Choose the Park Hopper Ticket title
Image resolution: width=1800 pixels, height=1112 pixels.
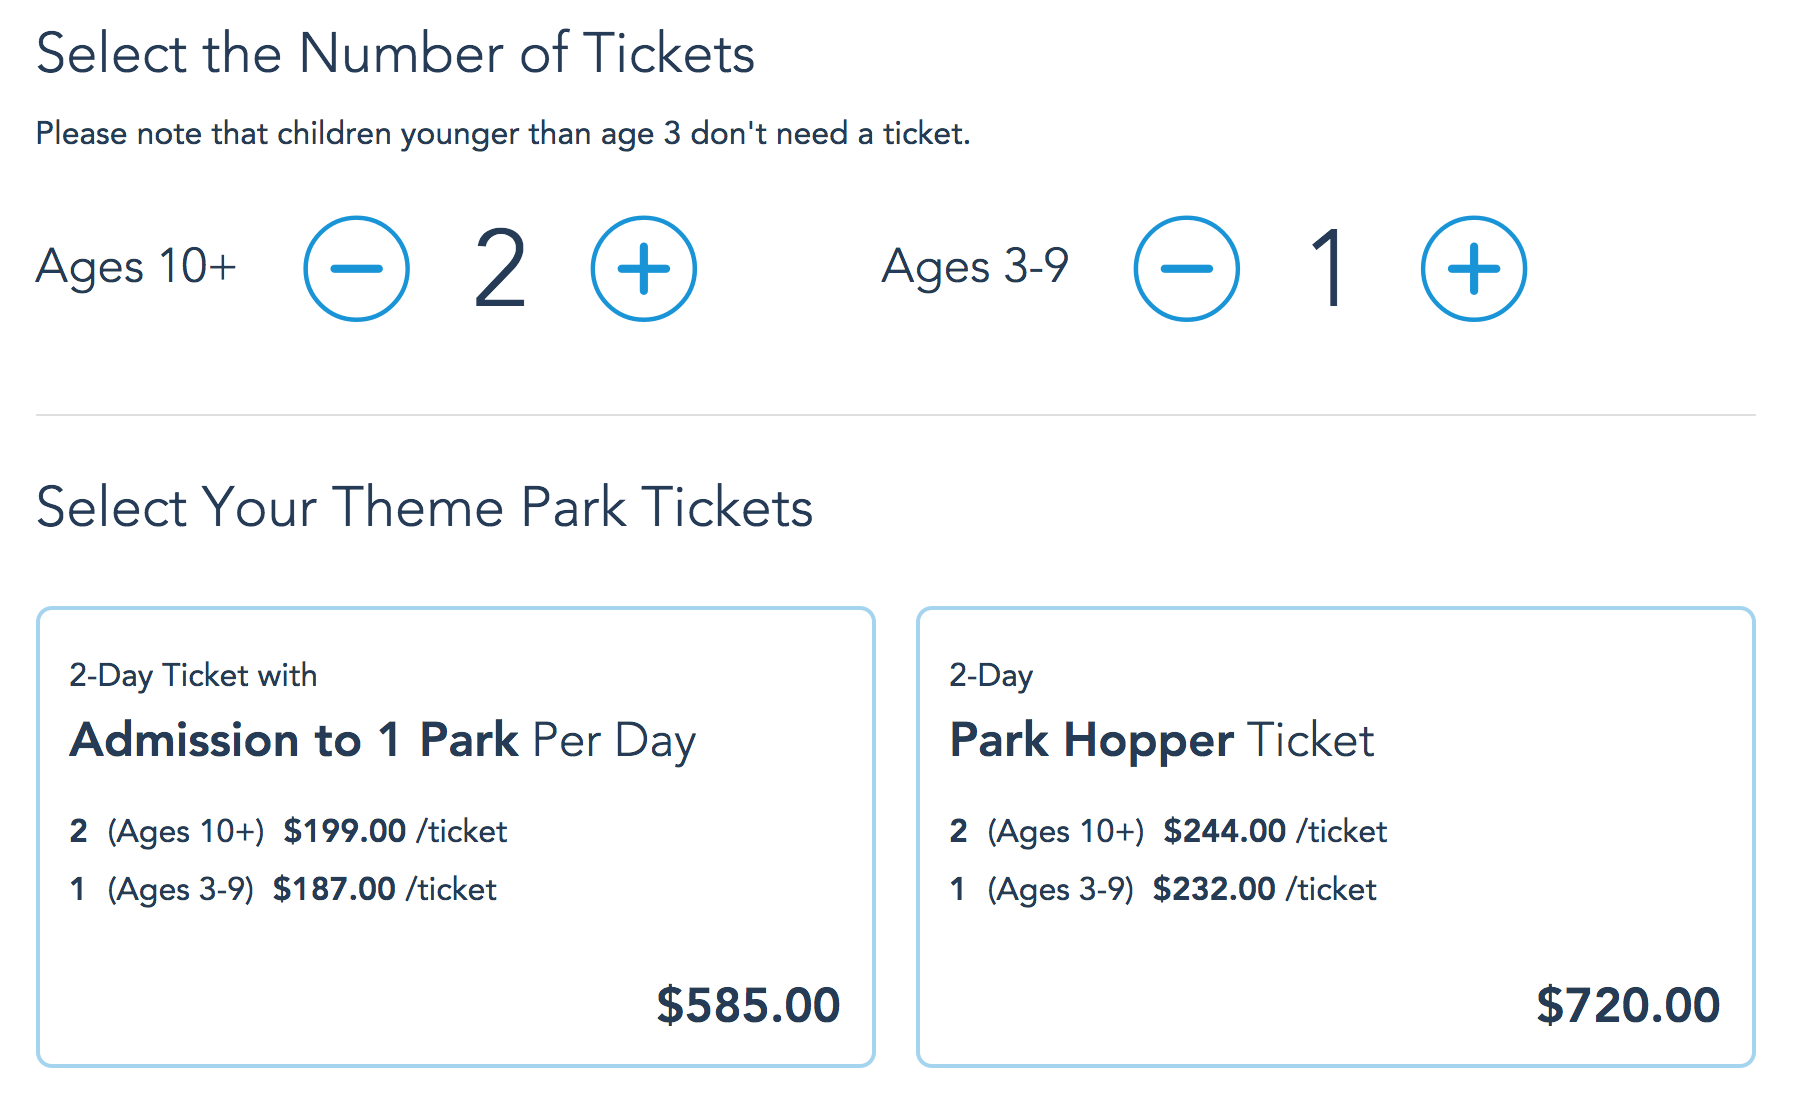pyautogui.click(x=1161, y=741)
